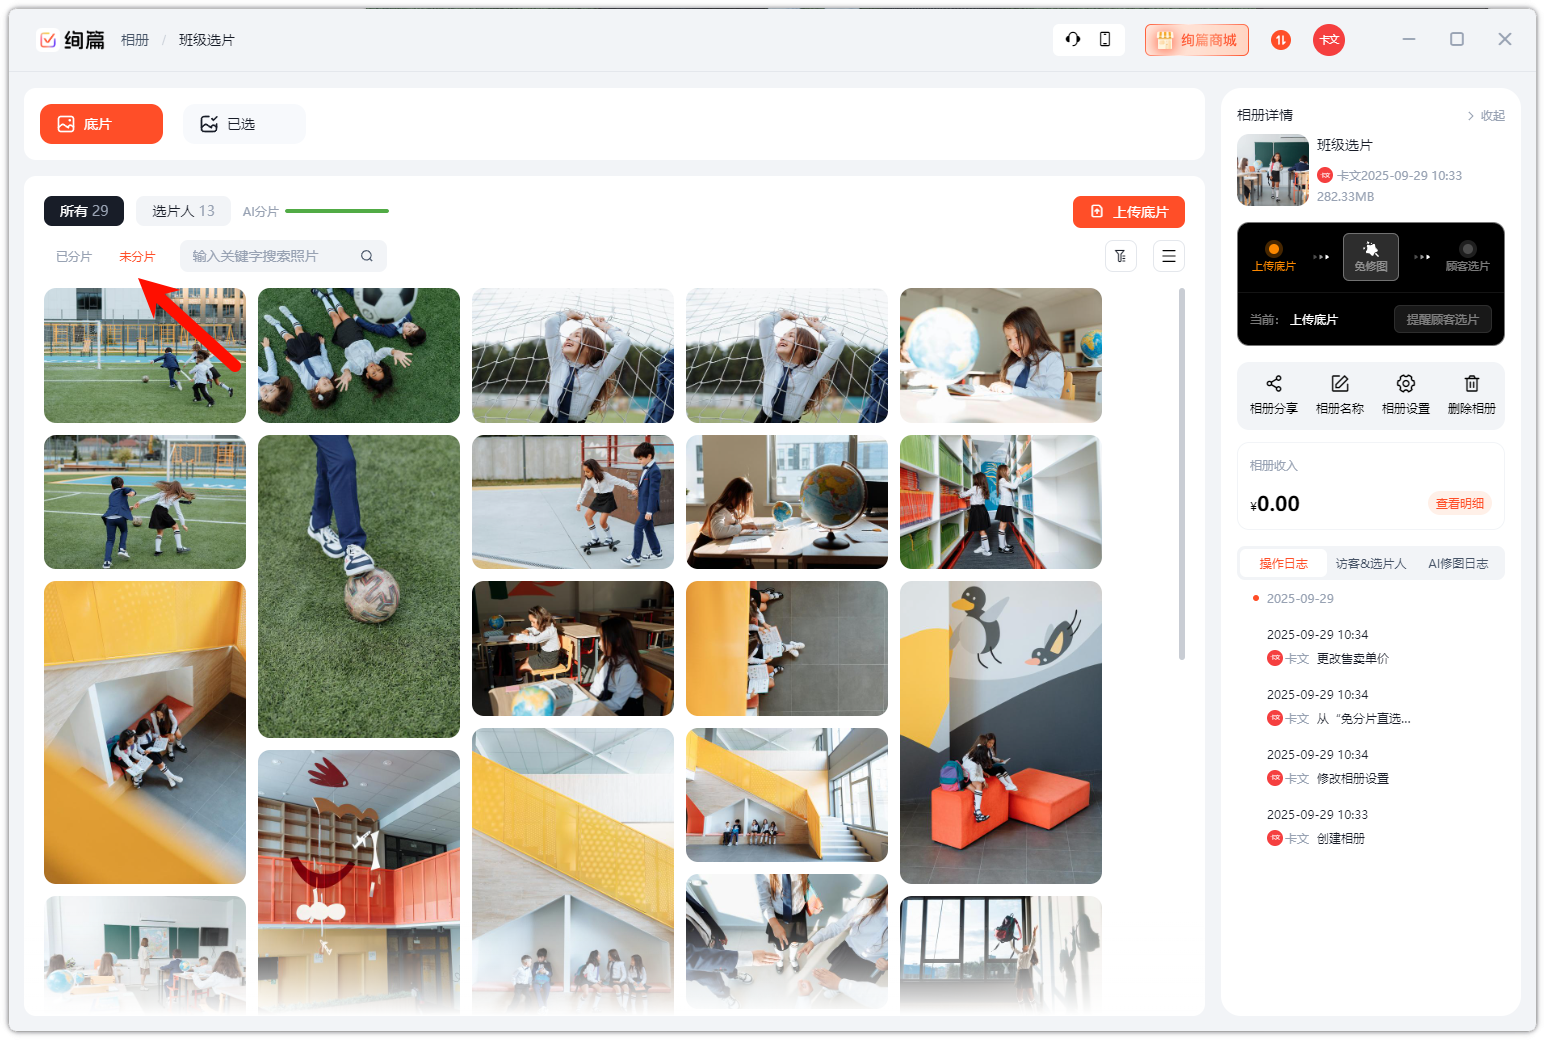Click the filter icon above photo grid
The height and width of the screenshot is (1040, 1545).
1121,256
